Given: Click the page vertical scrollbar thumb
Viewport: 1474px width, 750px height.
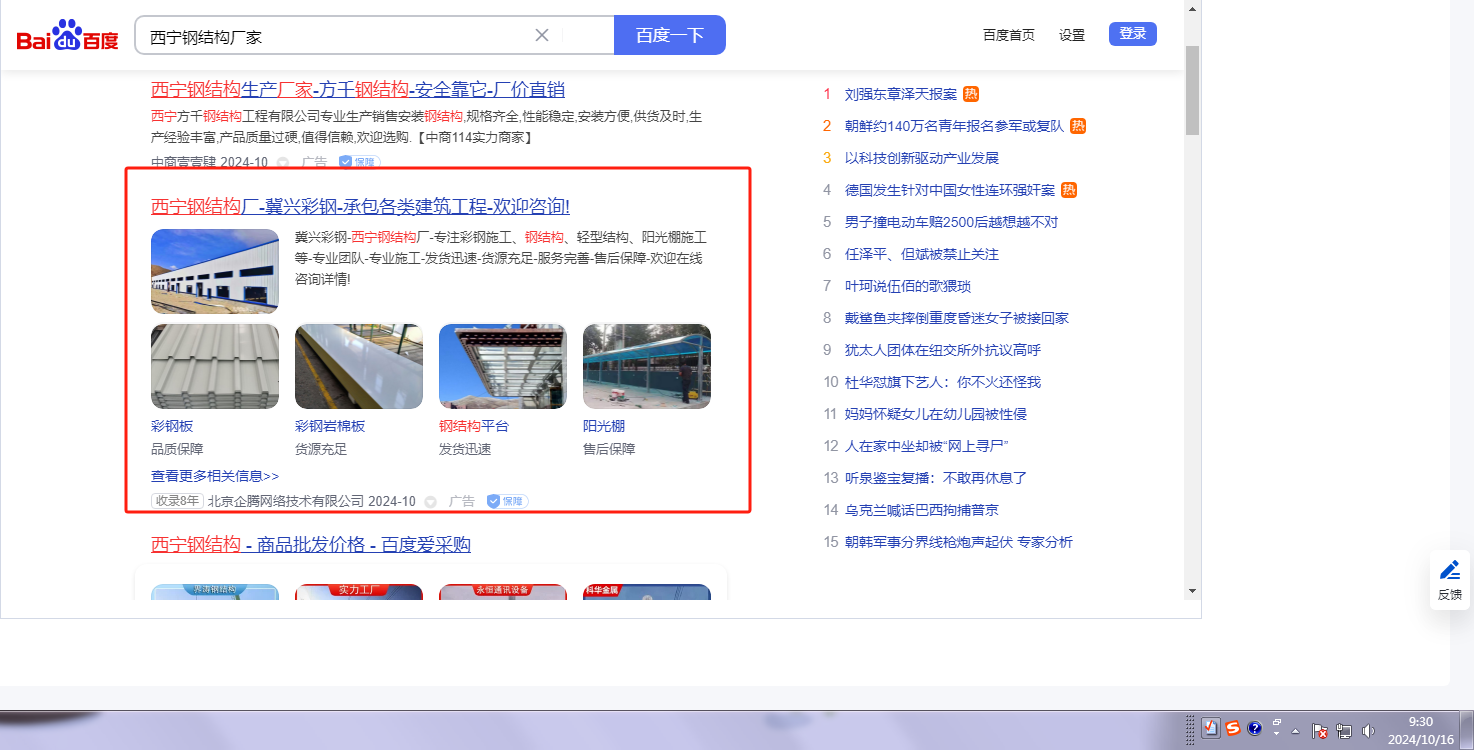Looking at the screenshot, I should (1192, 90).
